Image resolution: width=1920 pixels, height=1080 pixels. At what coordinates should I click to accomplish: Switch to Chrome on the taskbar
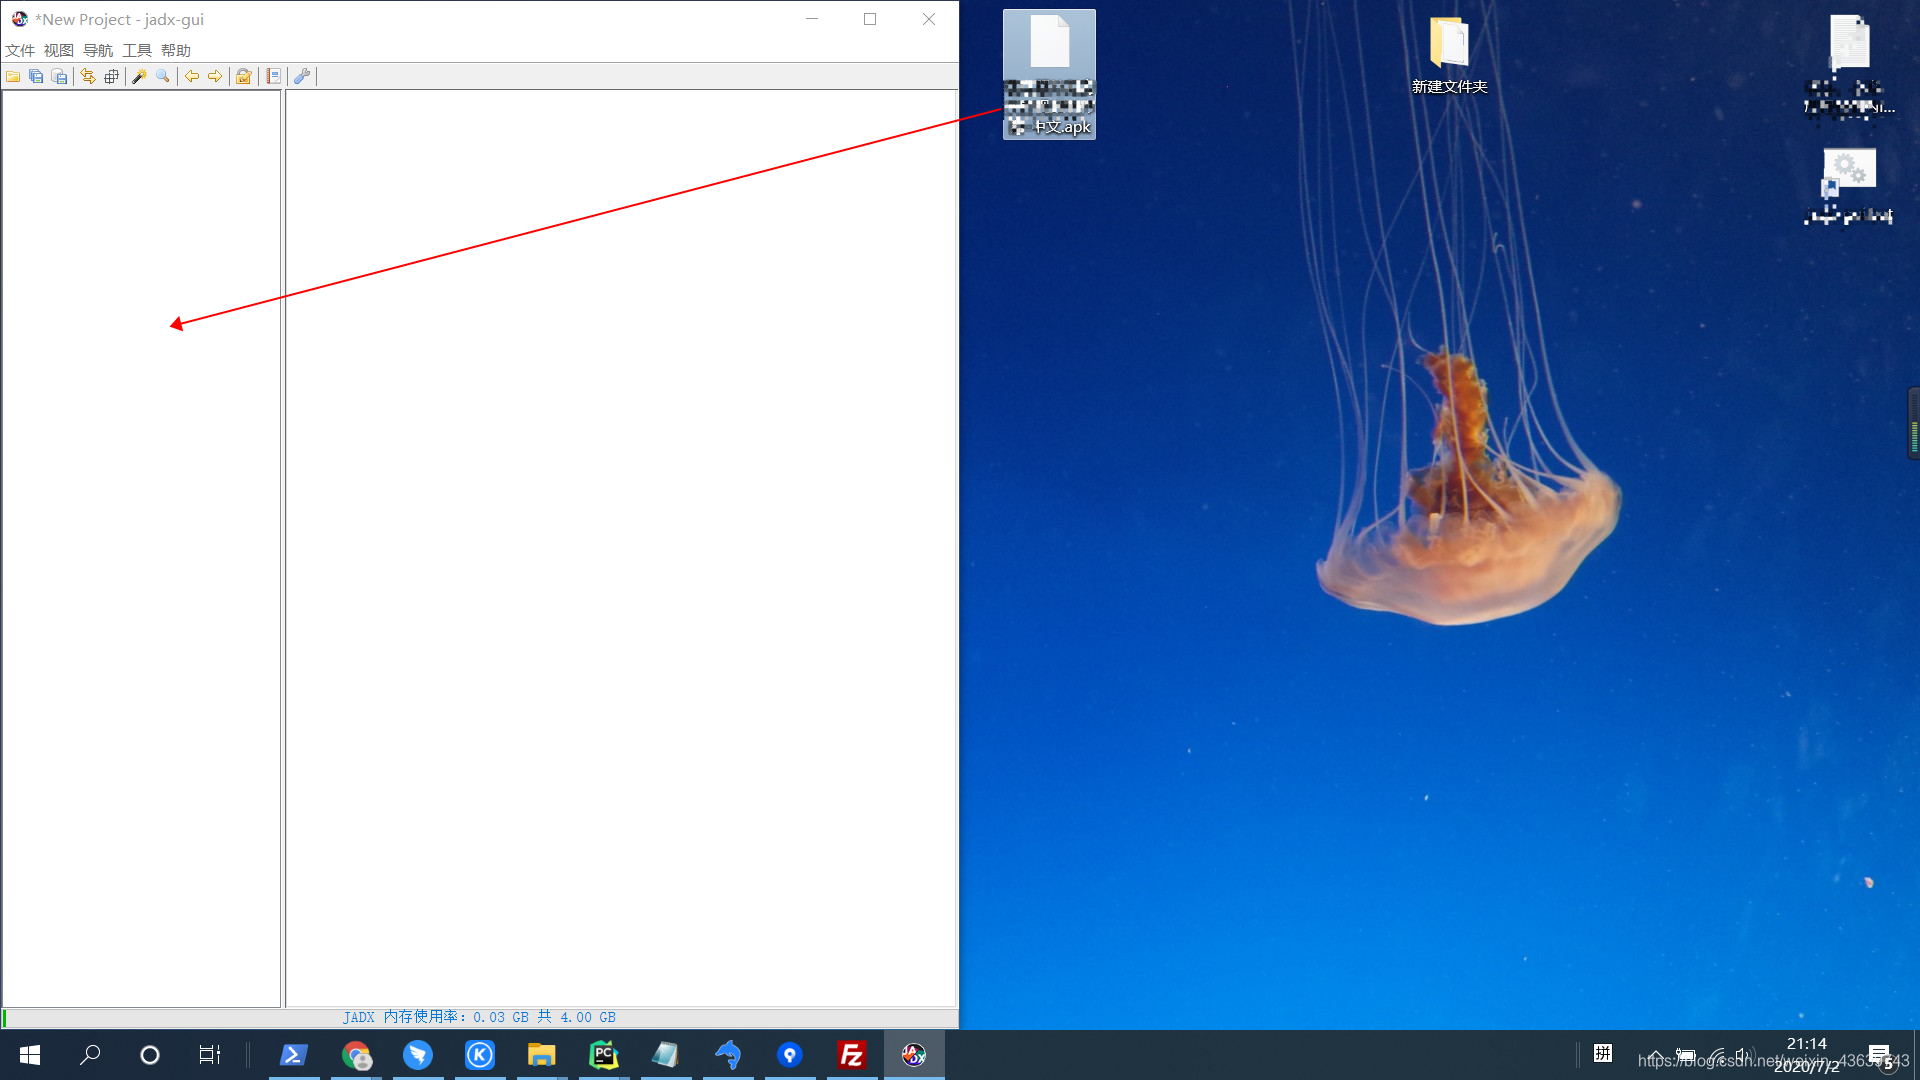356,1055
